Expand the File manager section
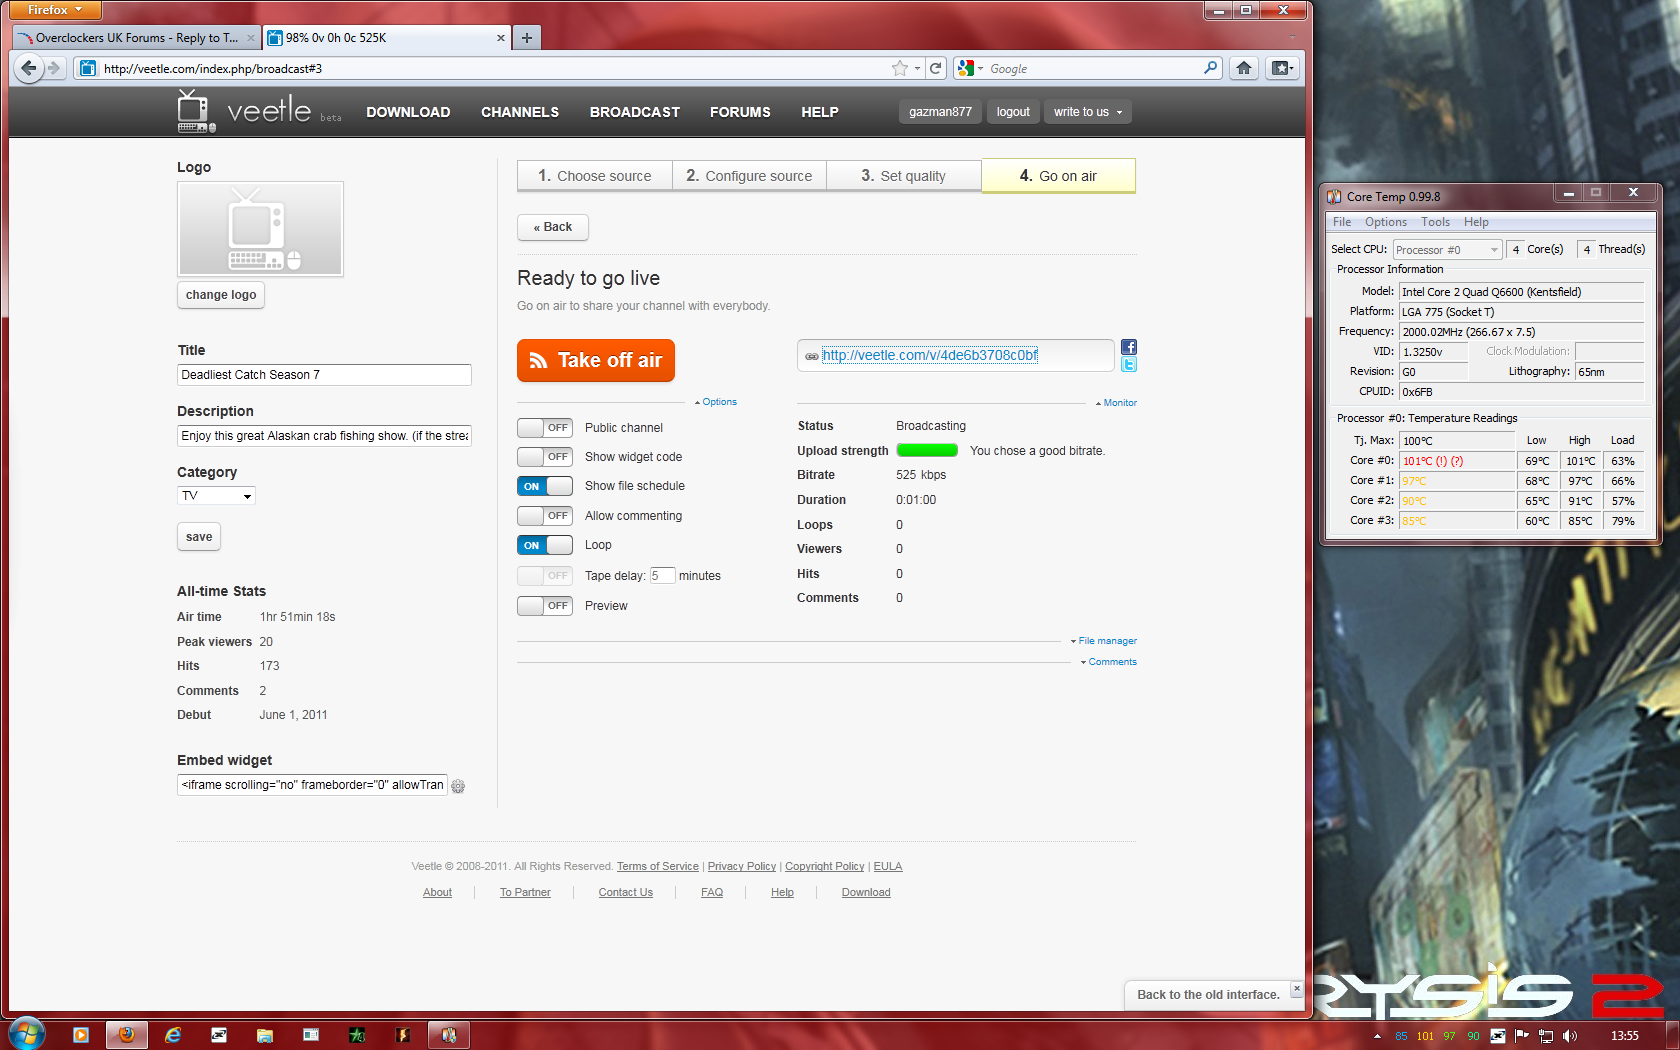 (1106, 641)
